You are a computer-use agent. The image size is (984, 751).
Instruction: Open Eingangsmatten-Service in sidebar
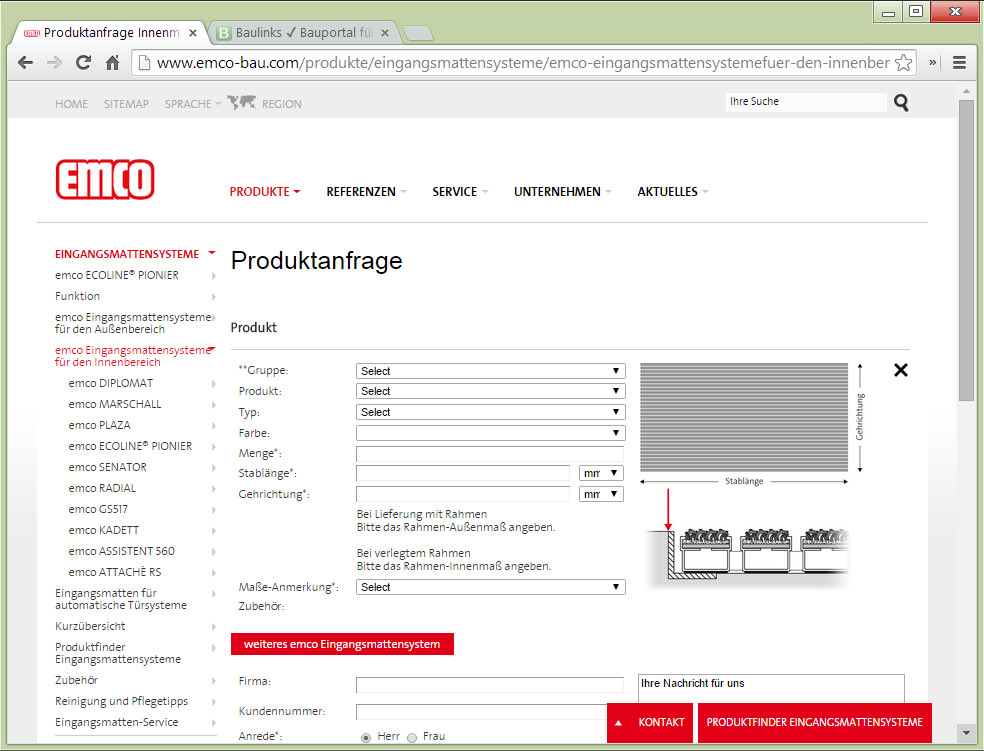116,722
